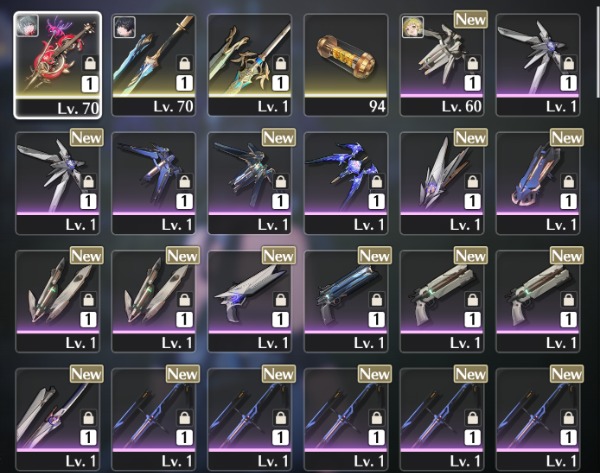Screen dimensions: 600x473
Task: Pick the white pistol with purple glow
Action: click(249, 301)
